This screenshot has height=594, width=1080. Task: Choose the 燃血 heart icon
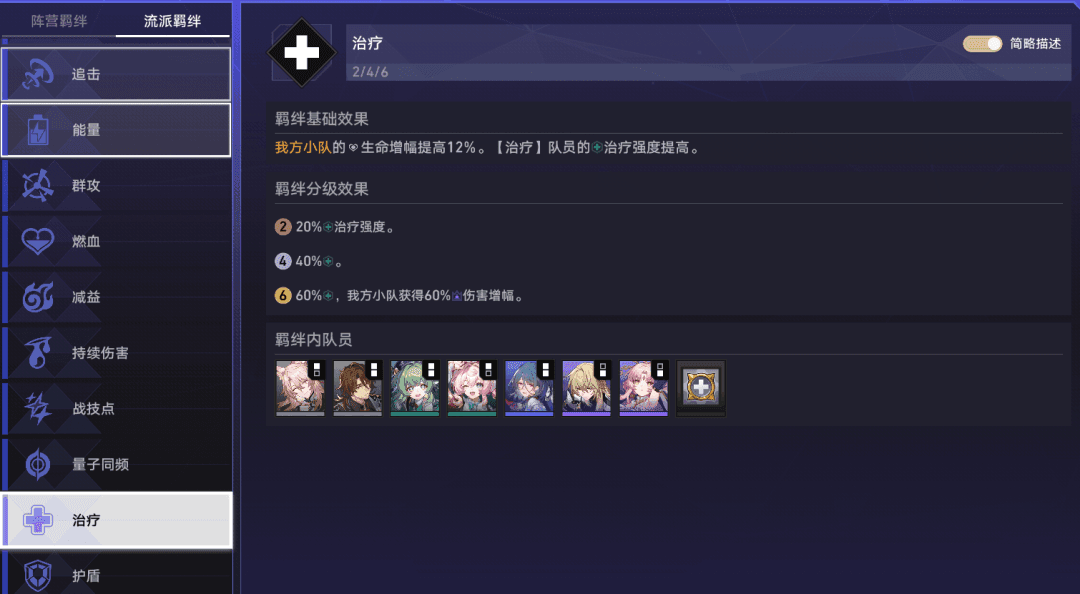tap(38, 241)
